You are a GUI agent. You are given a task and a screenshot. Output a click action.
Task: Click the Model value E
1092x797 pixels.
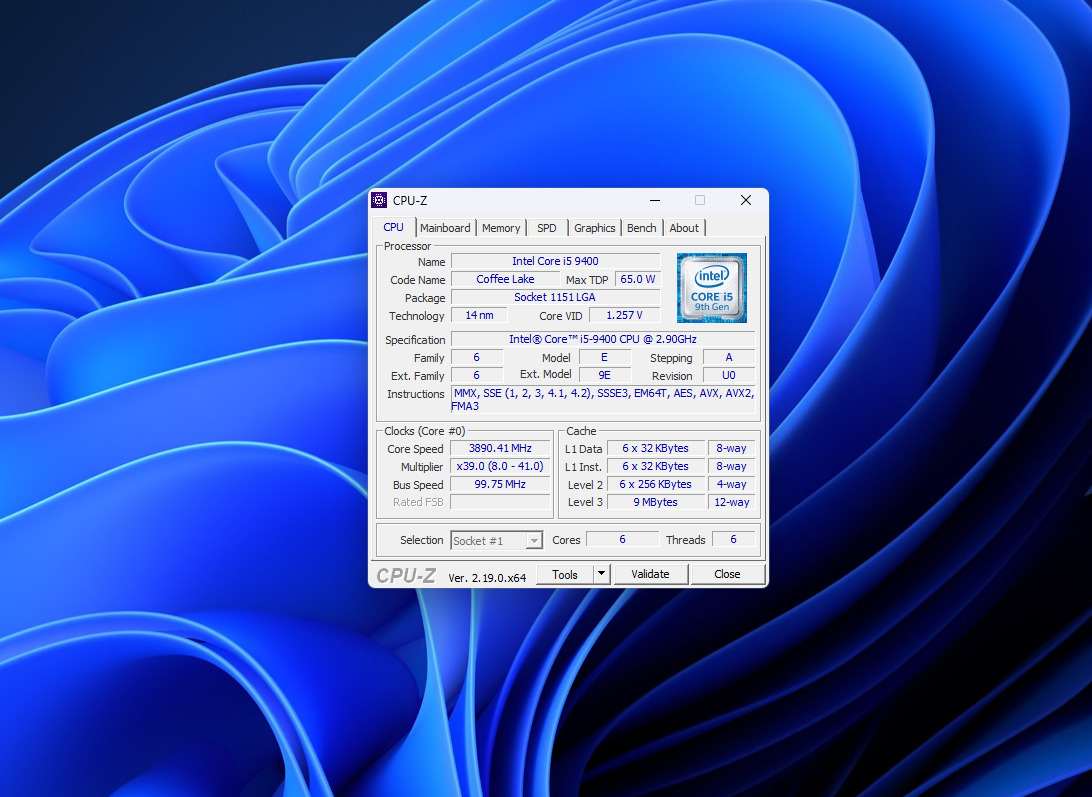click(604, 357)
